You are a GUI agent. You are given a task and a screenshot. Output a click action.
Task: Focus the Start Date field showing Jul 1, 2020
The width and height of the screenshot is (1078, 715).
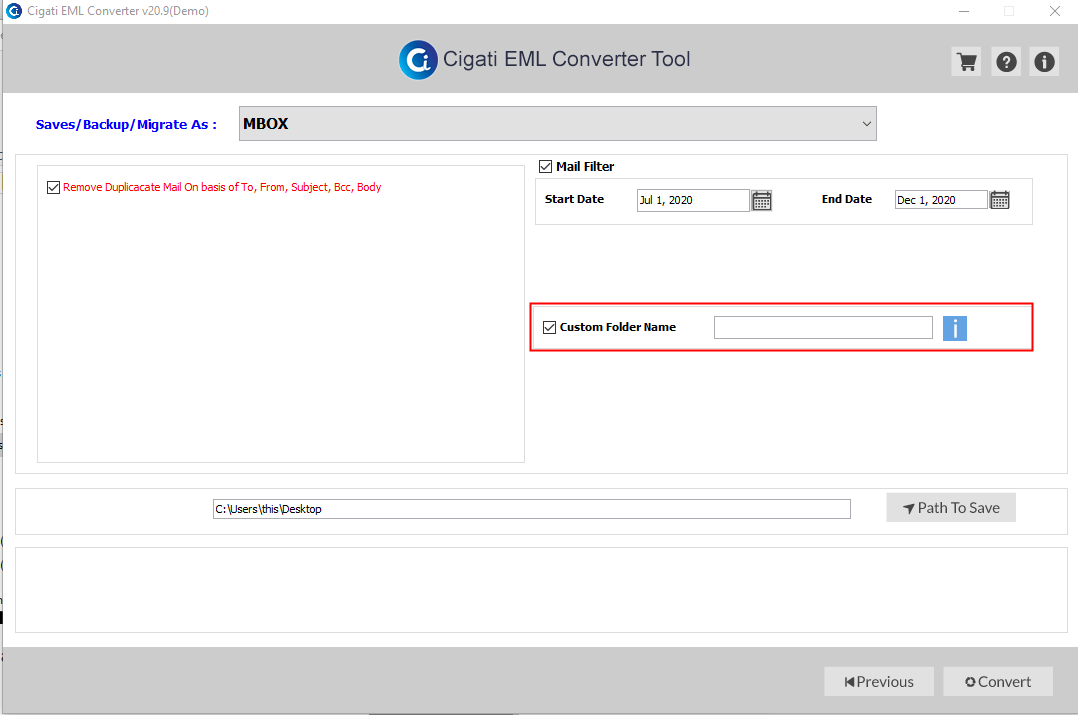(x=693, y=200)
